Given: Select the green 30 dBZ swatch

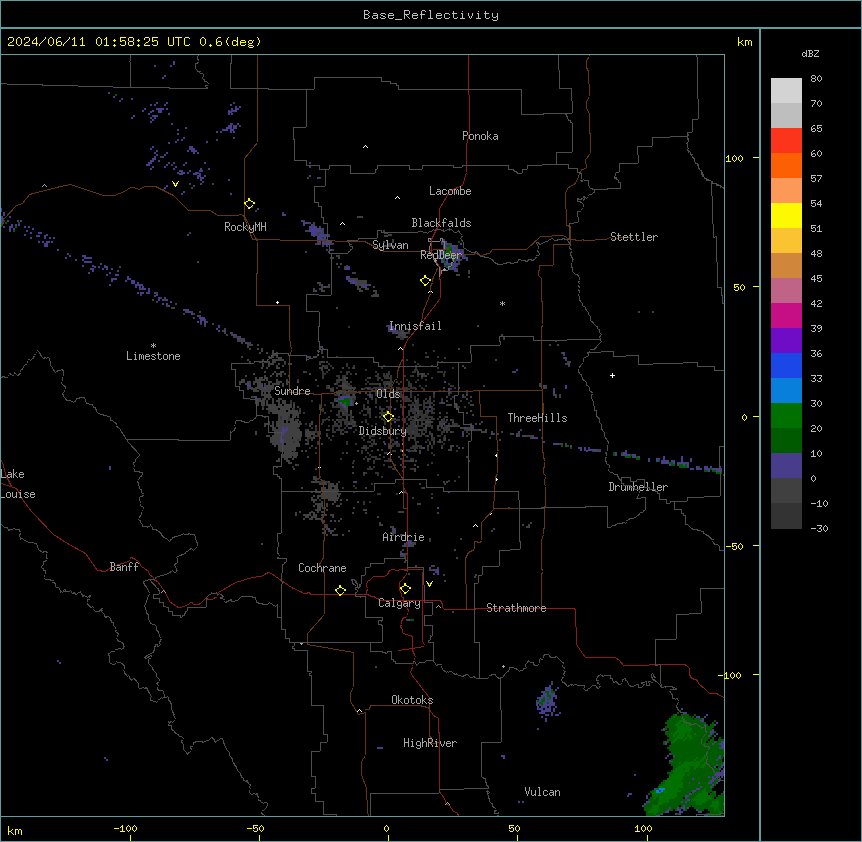Looking at the screenshot, I should (x=786, y=415).
